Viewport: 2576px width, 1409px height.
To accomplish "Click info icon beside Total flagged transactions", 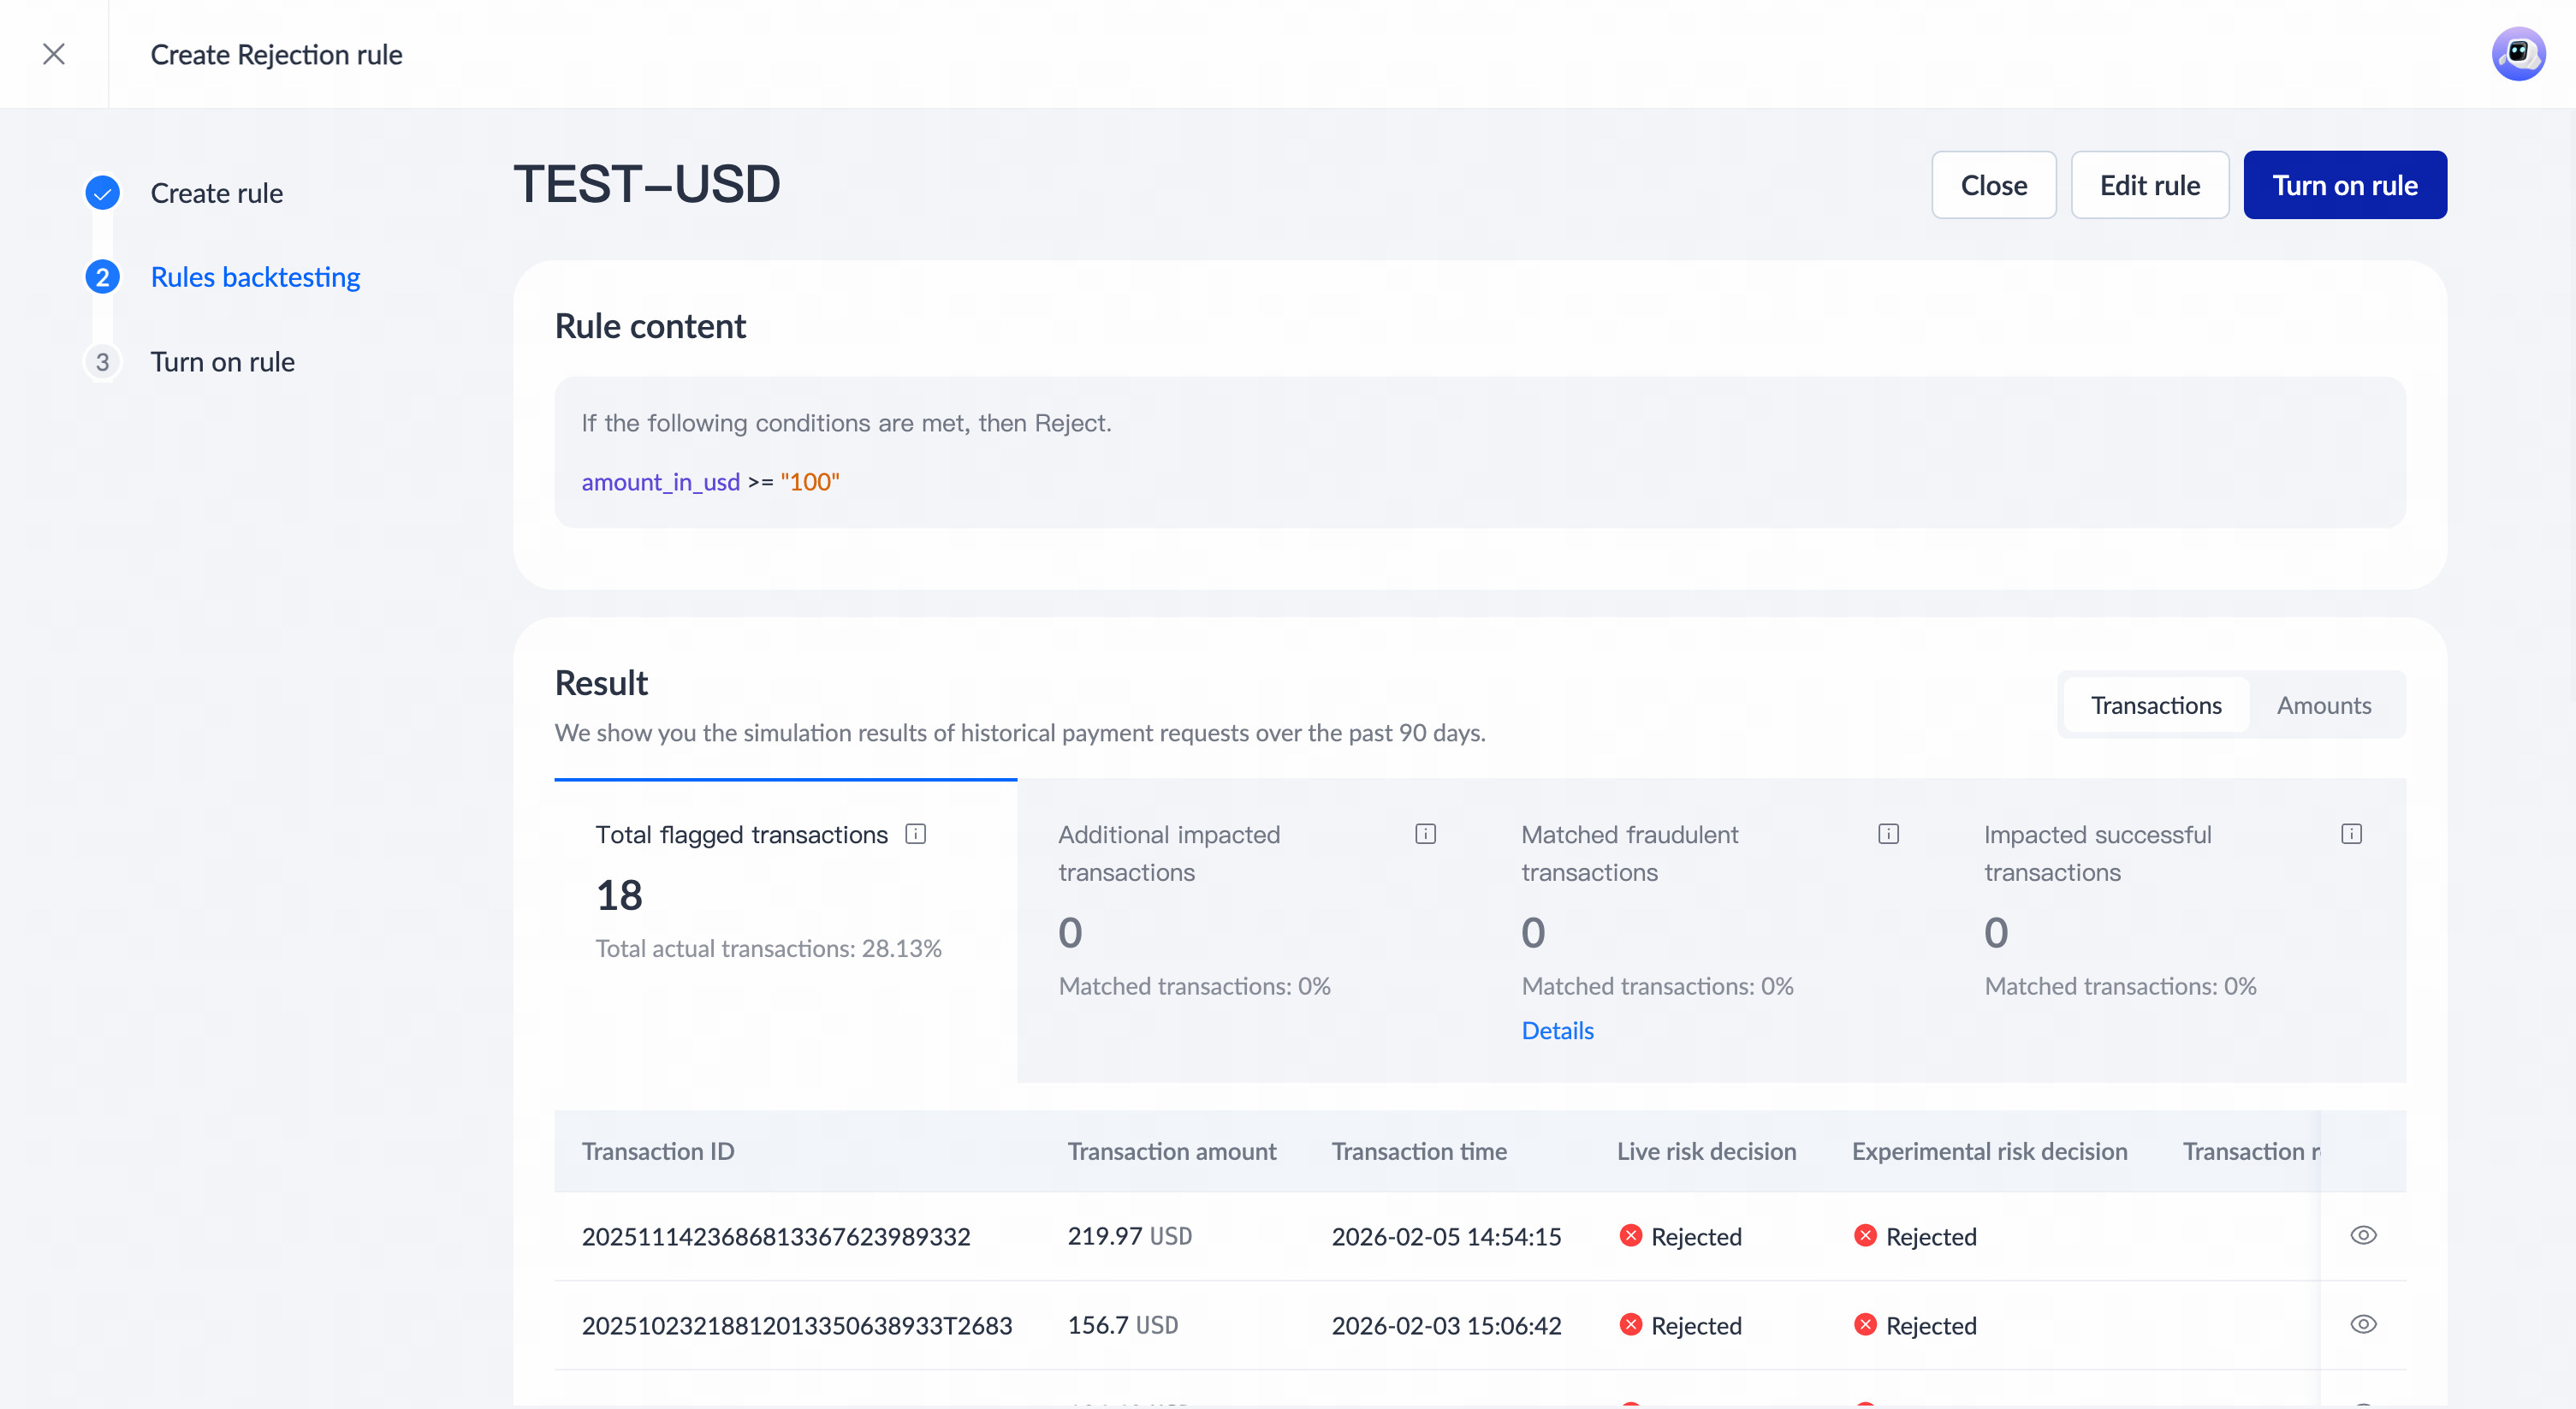I will tap(915, 834).
